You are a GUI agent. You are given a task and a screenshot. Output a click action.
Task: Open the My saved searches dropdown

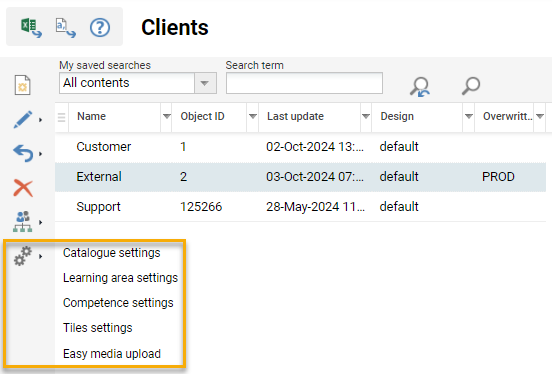[138, 83]
